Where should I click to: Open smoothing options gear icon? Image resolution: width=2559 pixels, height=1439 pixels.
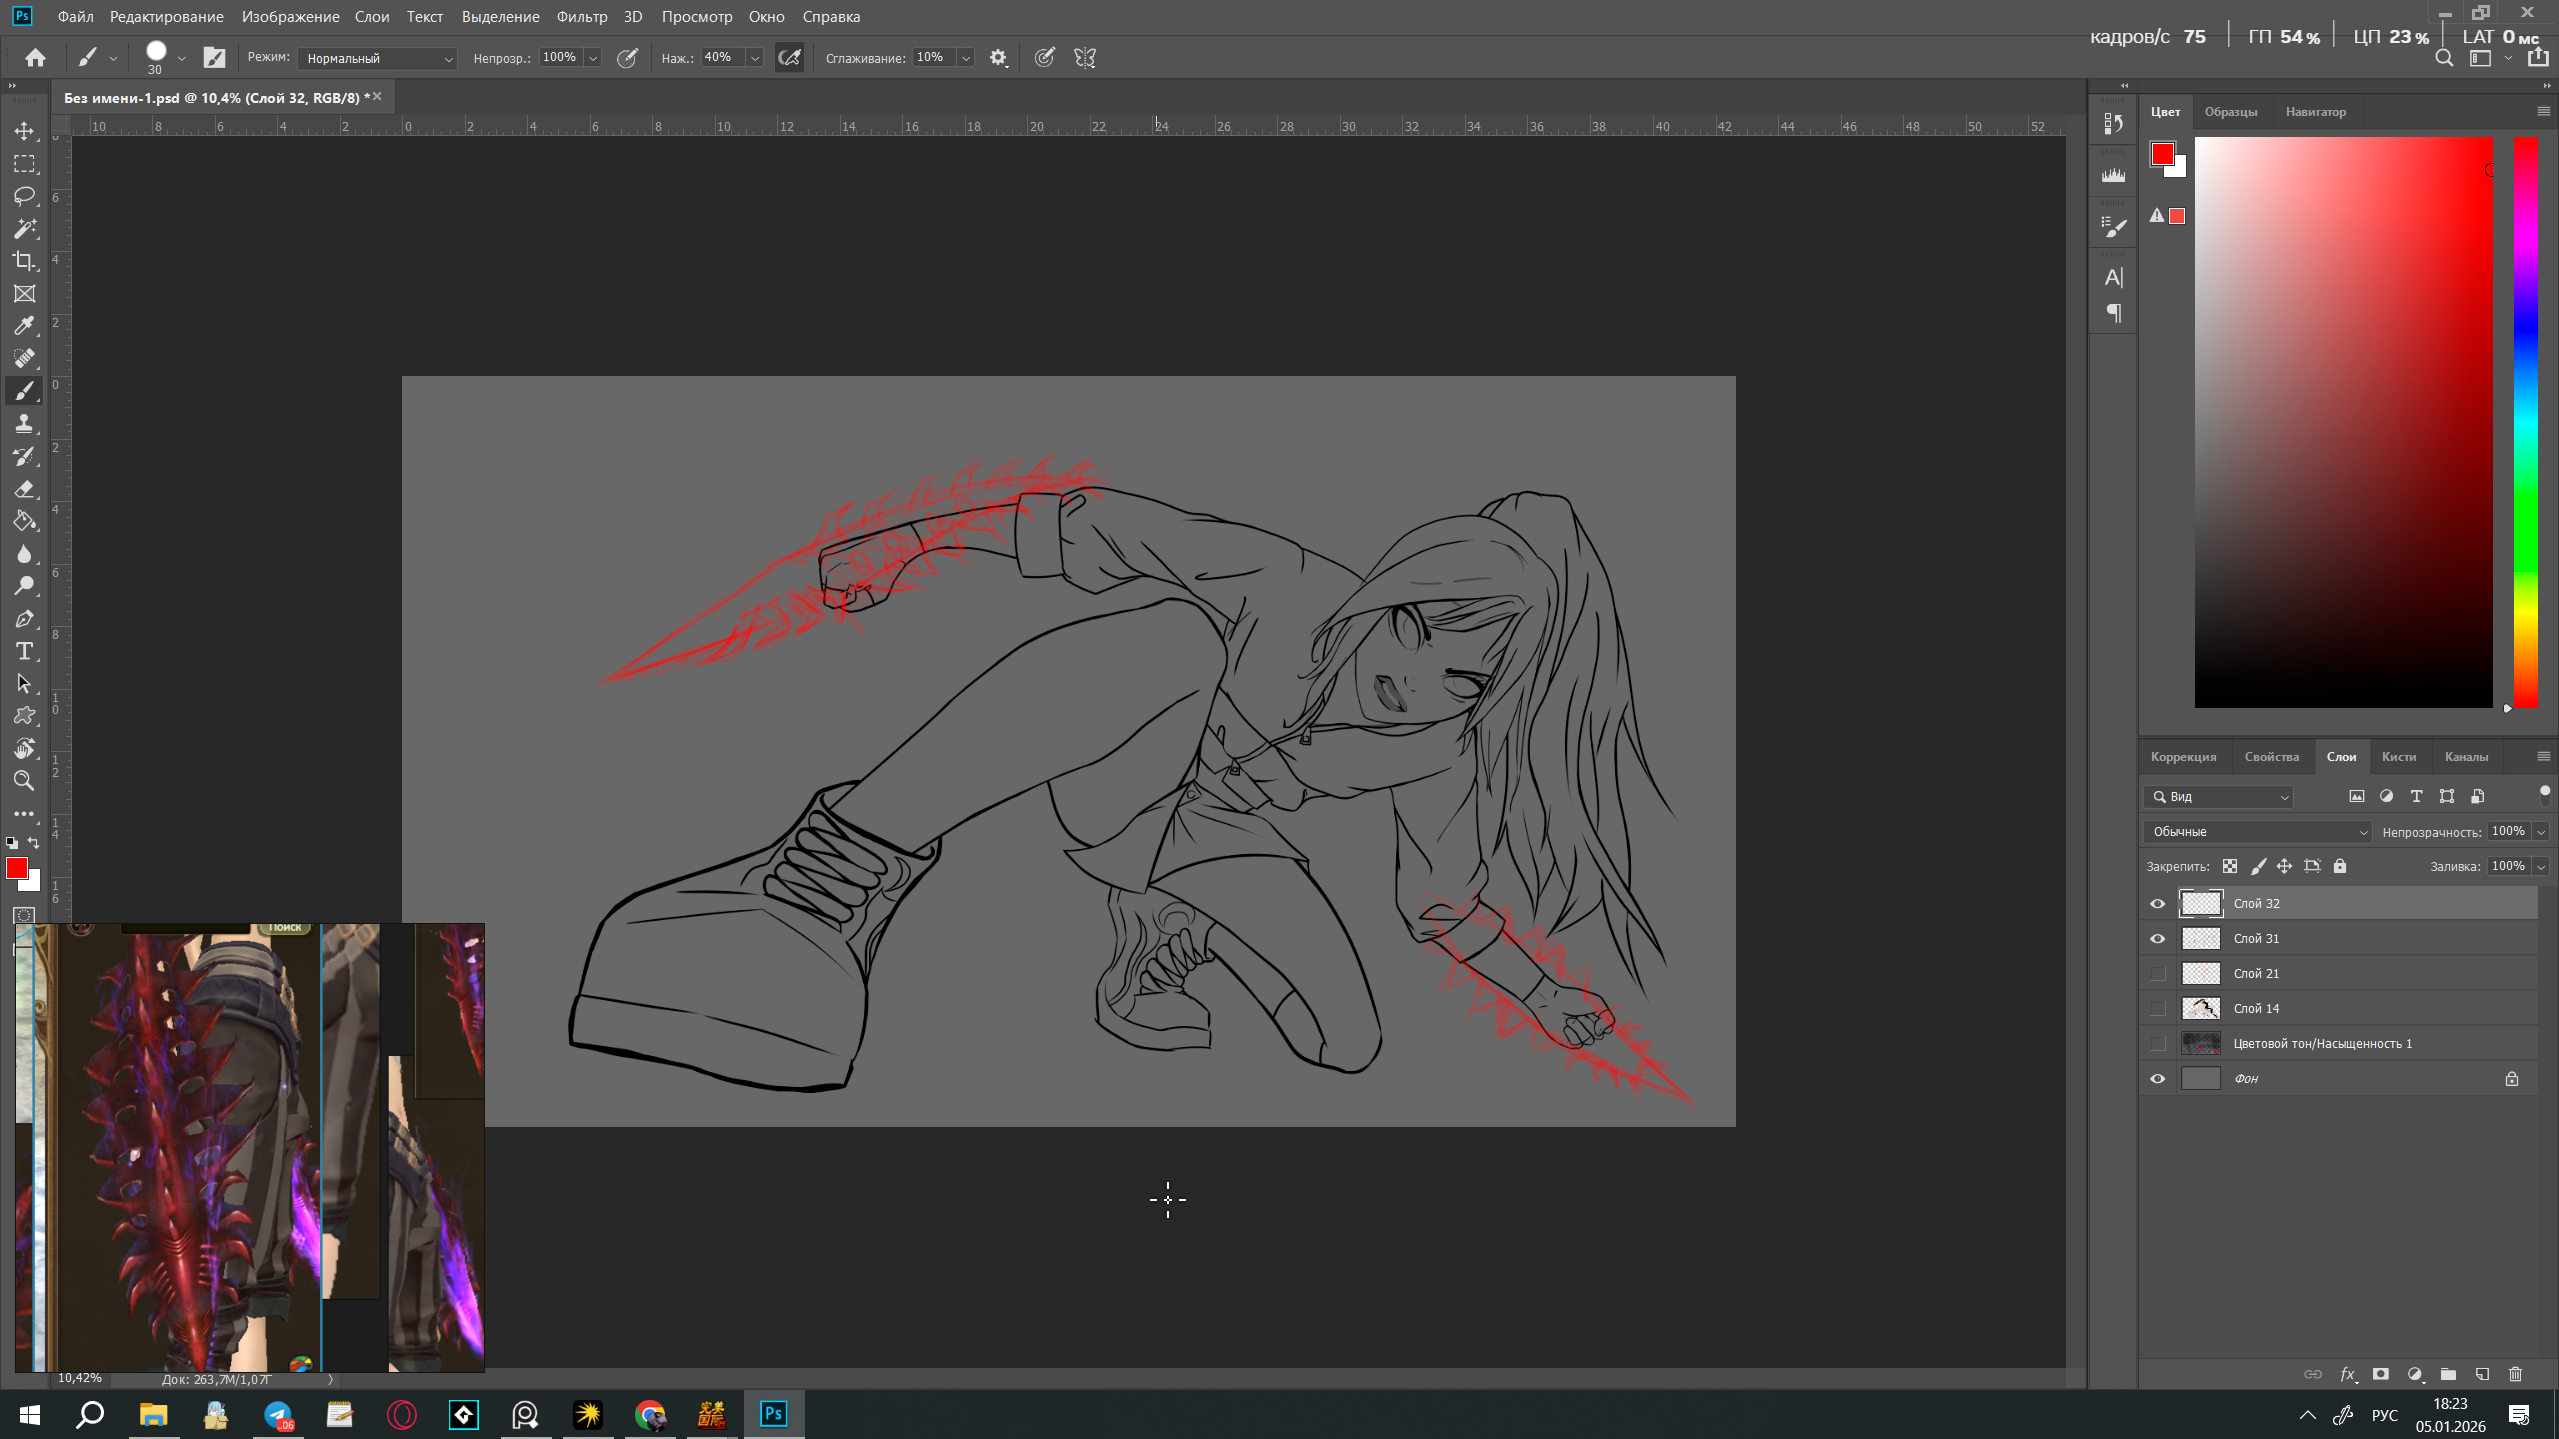click(998, 58)
